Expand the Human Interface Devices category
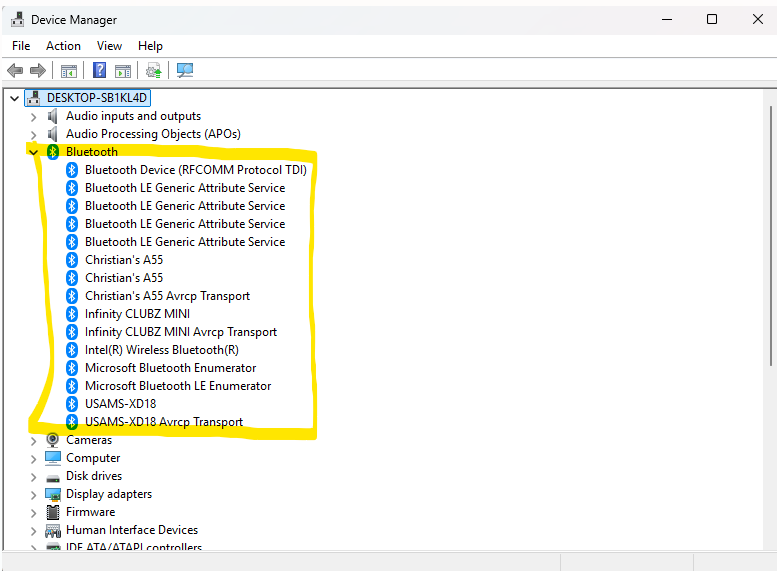The height and width of the screenshot is (571, 777). coord(33,531)
